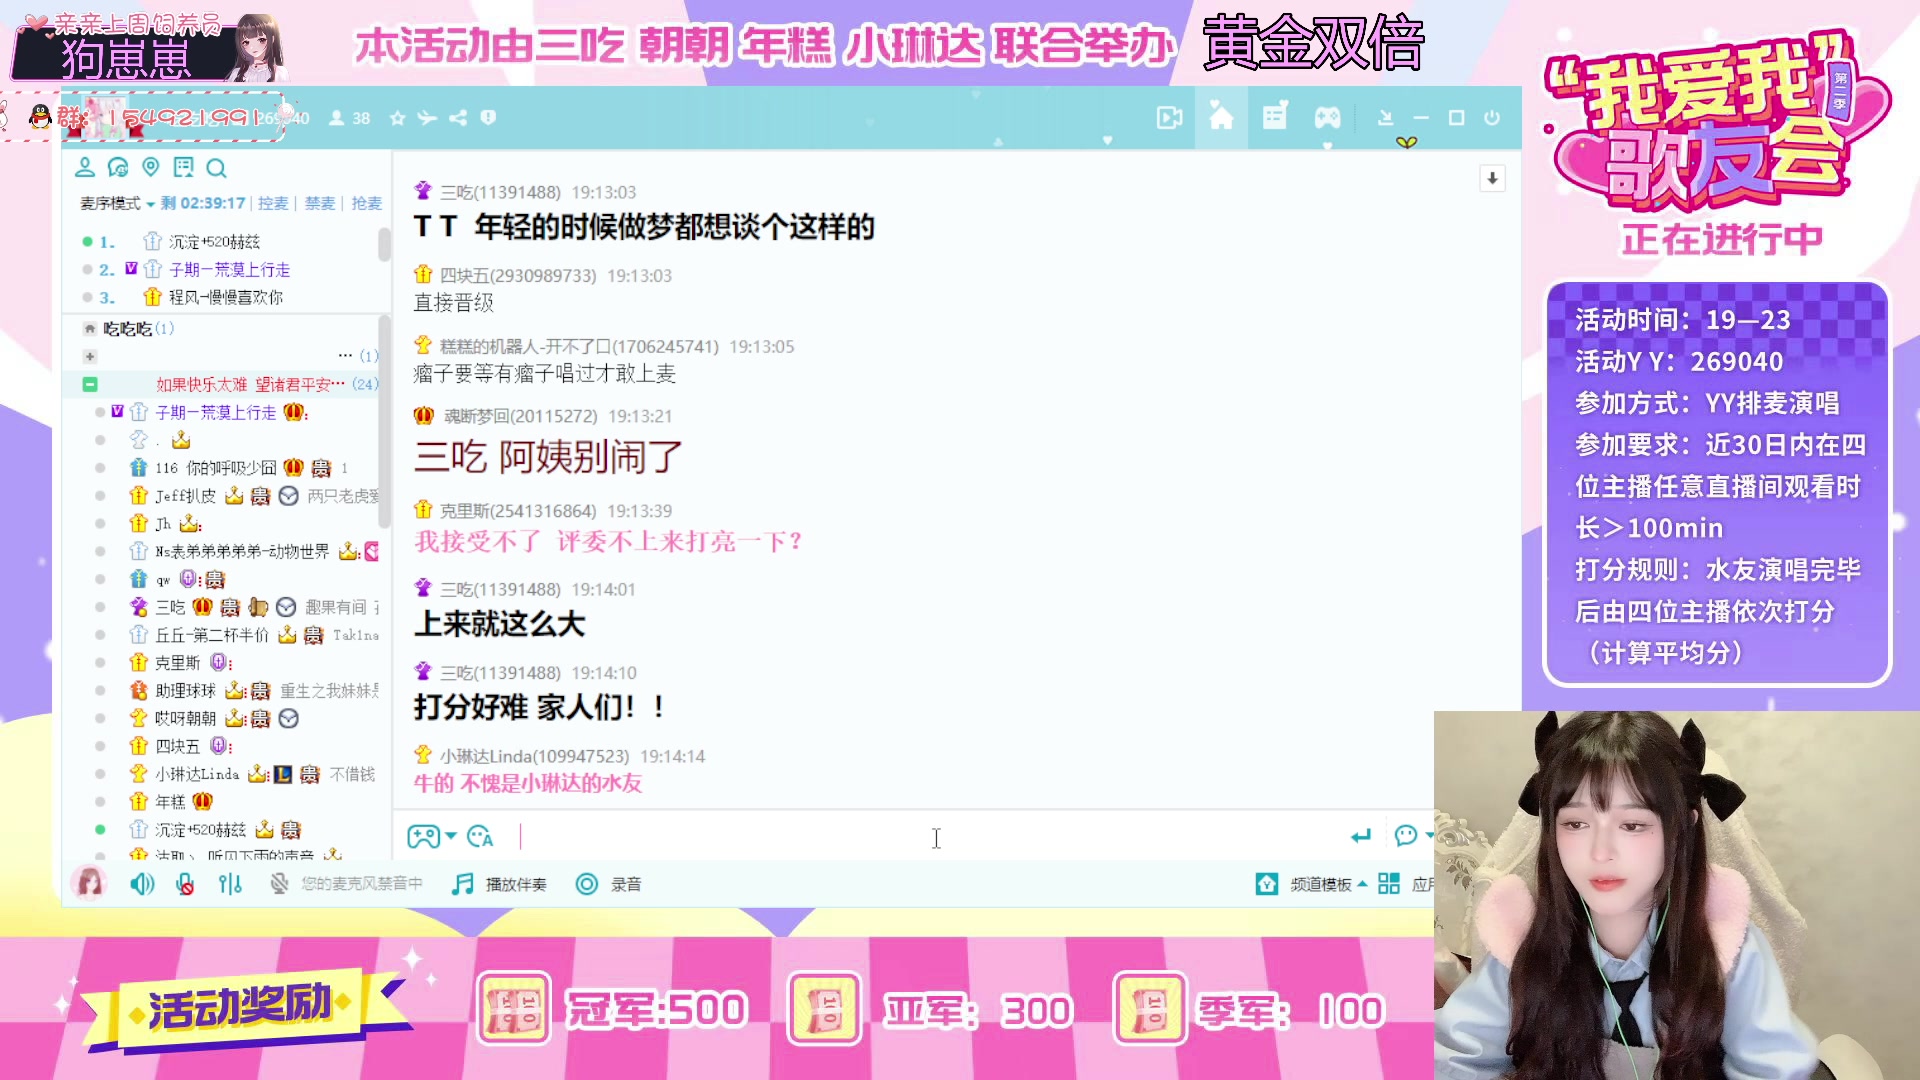Send message with enter arrow icon
1920x1080 pixels.
[1360, 836]
